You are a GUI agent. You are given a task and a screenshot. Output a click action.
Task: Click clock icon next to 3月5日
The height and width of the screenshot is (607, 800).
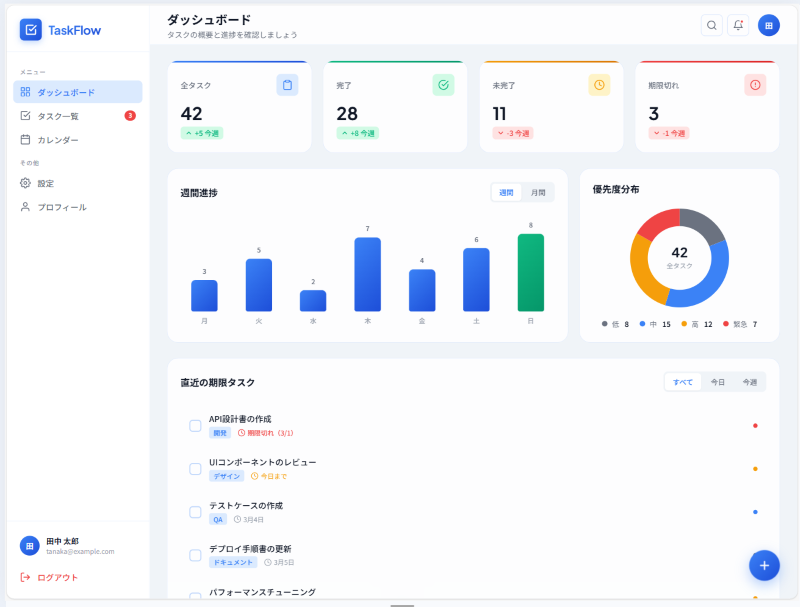click(x=267, y=562)
